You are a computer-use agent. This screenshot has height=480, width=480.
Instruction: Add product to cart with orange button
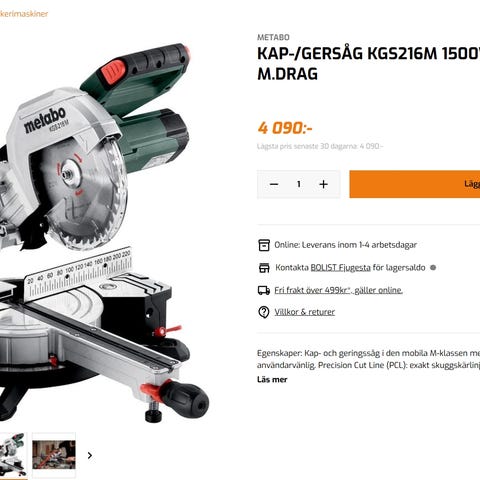(415, 184)
